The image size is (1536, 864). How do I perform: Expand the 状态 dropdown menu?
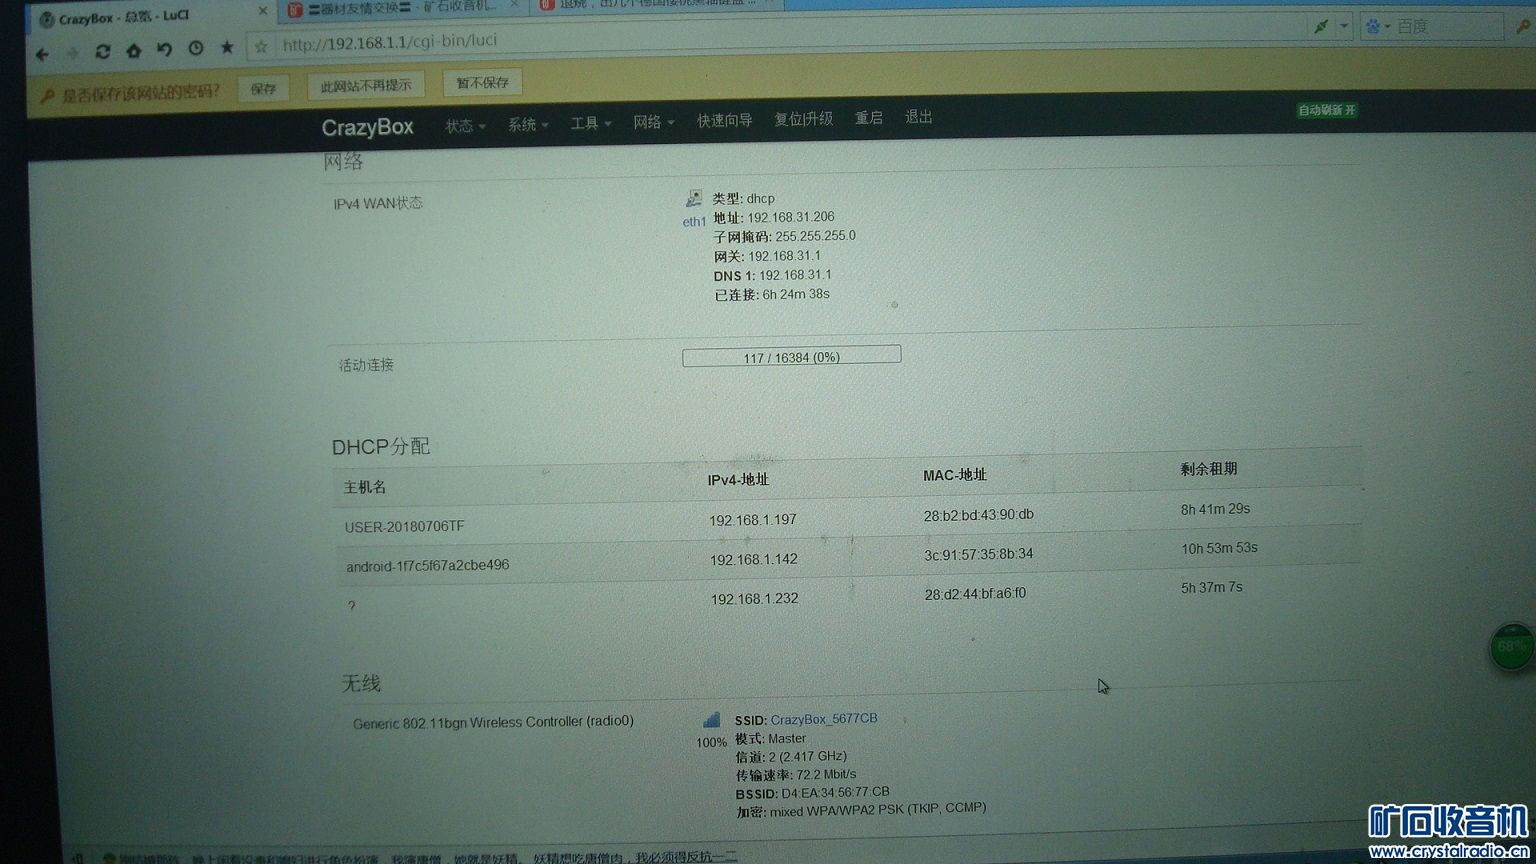click(465, 126)
